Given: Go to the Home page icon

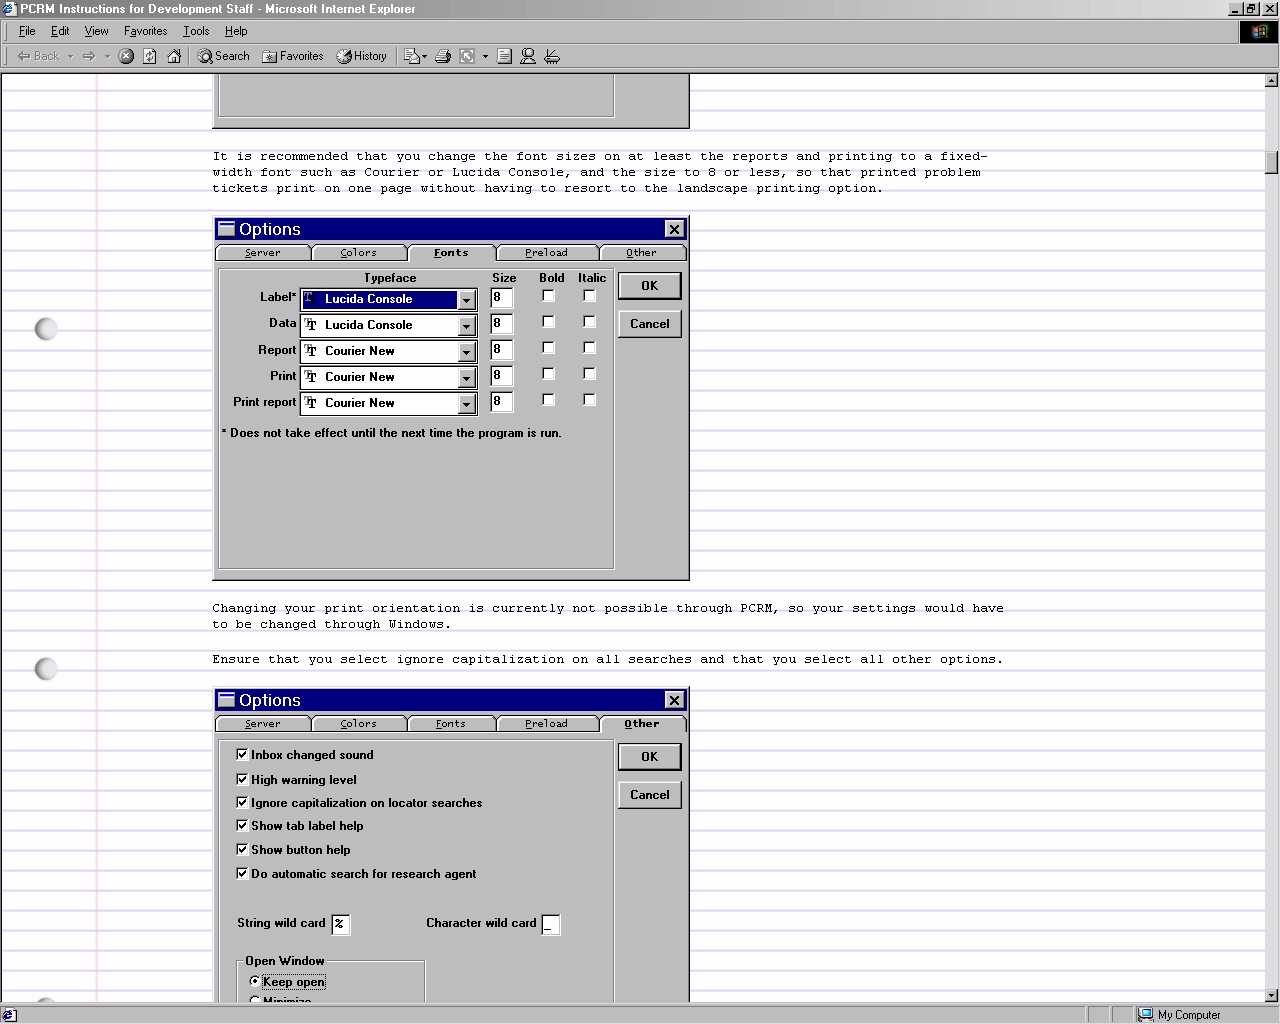Looking at the screenshot, I should coord(174,56).
